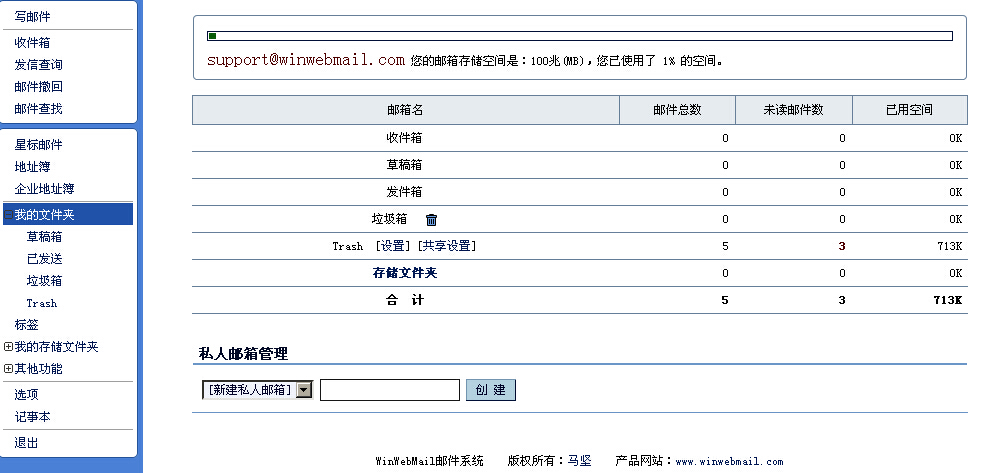Select 邮件撤回 in the sidebar
Viewport: 998px width, 473px height.
(38, 87)
